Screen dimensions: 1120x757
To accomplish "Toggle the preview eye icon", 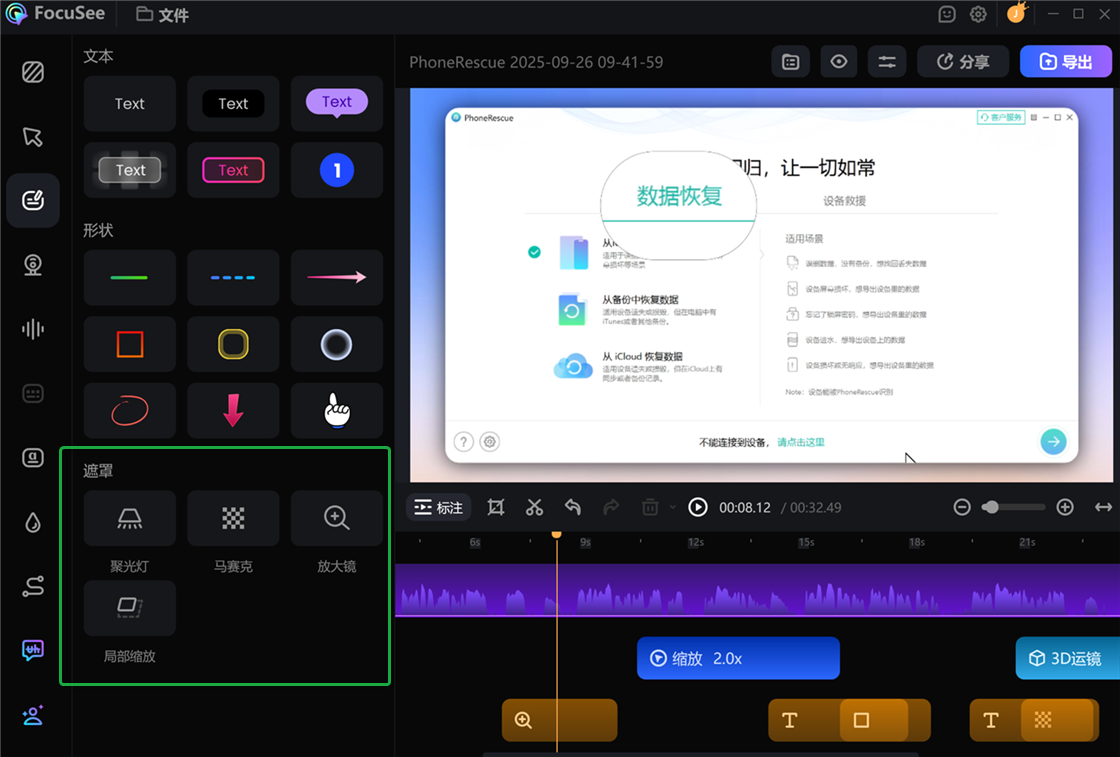I will (x=839, y=62).
